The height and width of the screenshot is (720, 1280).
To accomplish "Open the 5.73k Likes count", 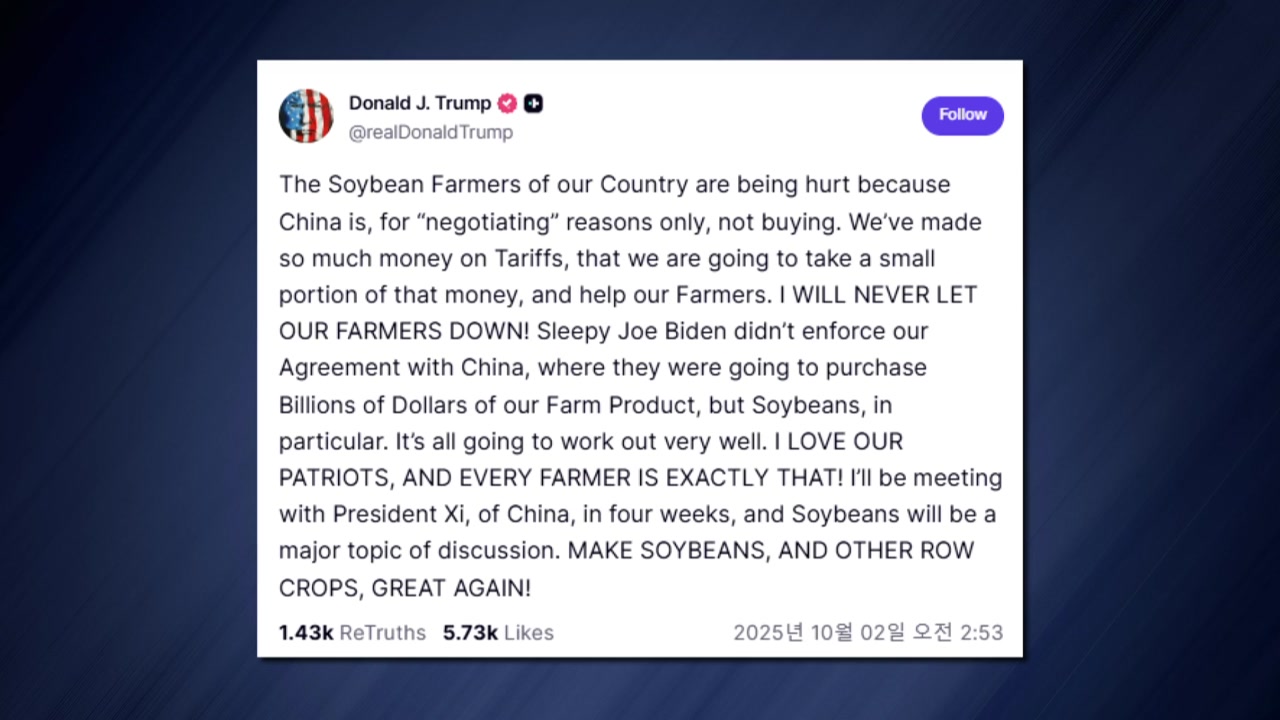I will 470,633.
